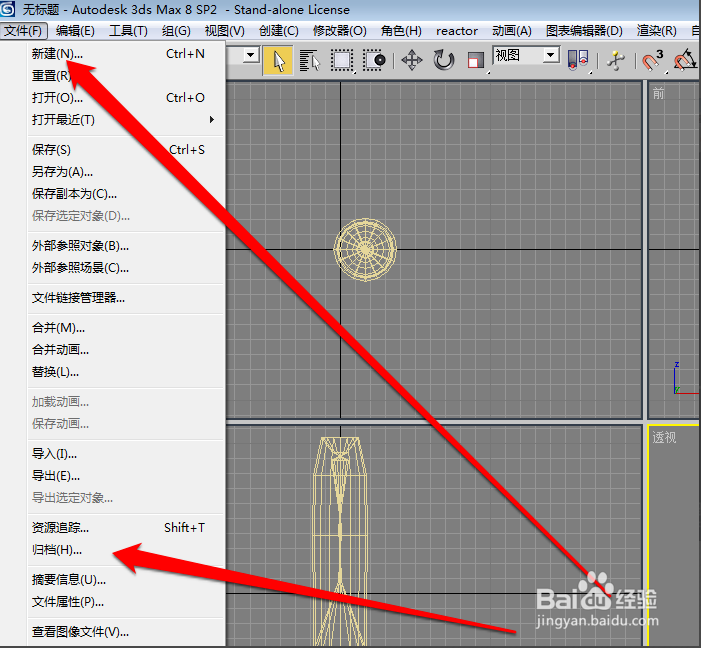This screenshot has height=648, width=701.
Task: Open the 创建(C) menu
Action: (x=279, y=31)
